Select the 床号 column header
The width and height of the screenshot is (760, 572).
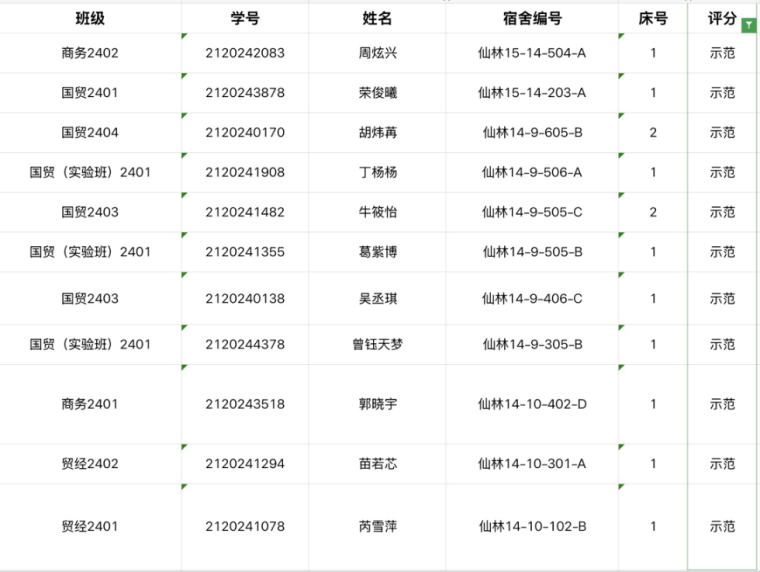pos(653,18)
